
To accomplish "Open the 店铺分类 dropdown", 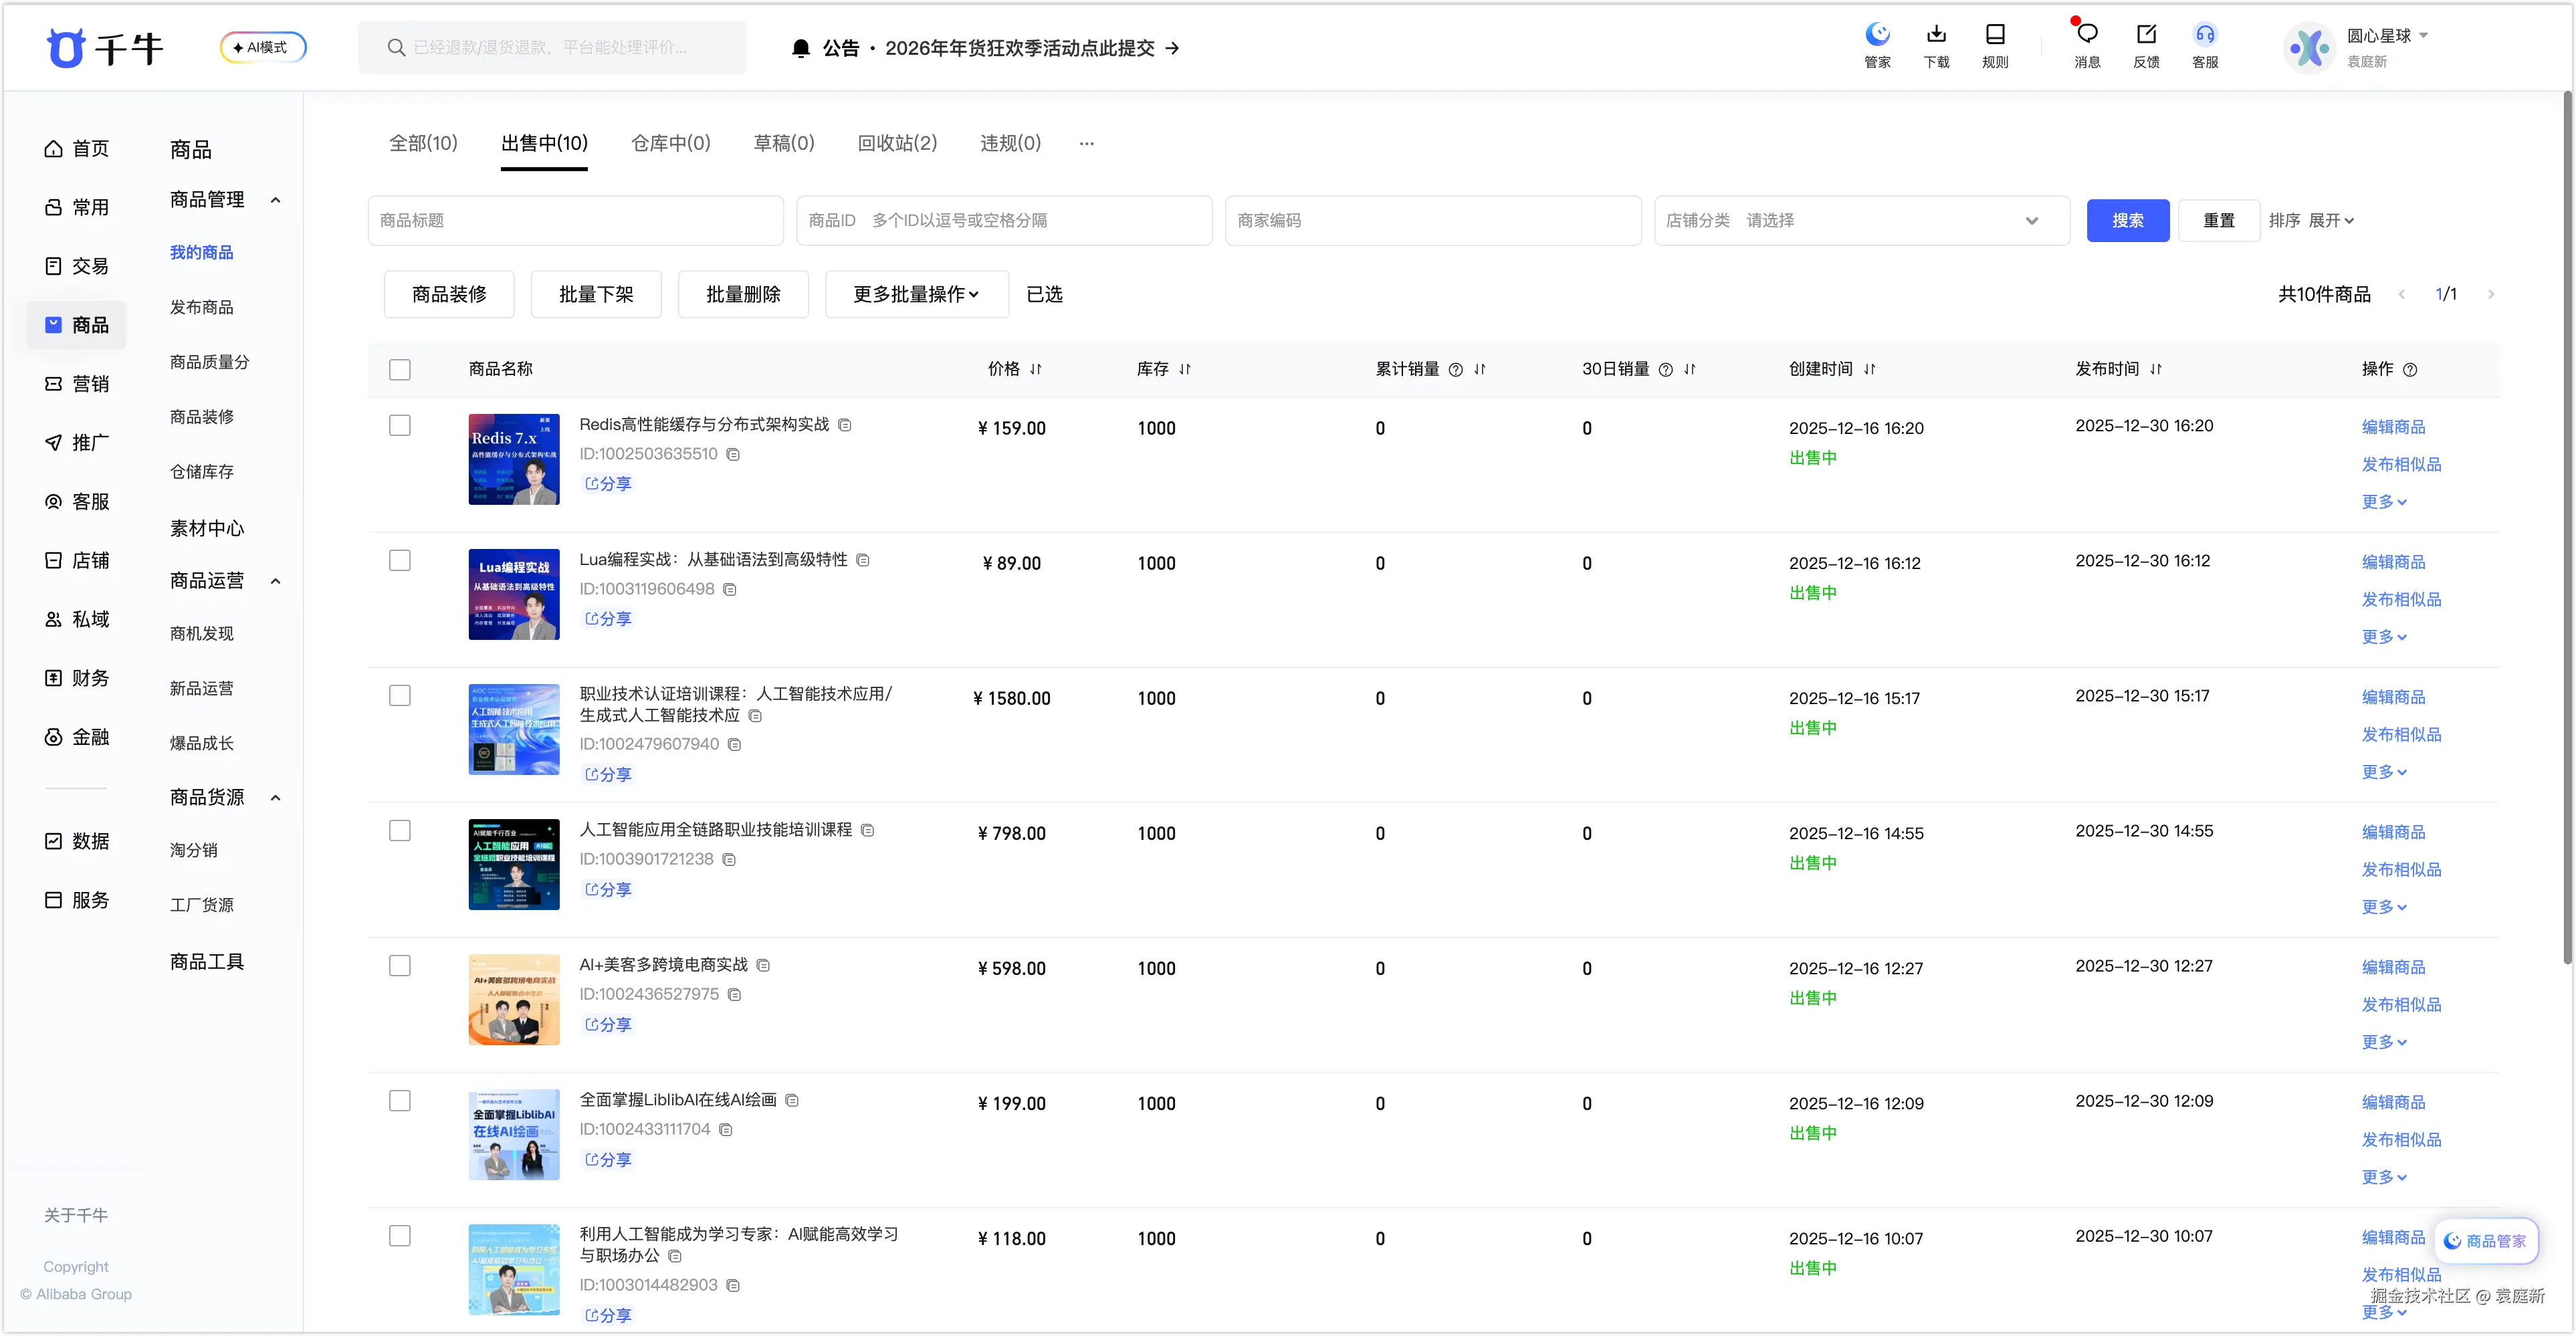I will [x=1861, y=221].
